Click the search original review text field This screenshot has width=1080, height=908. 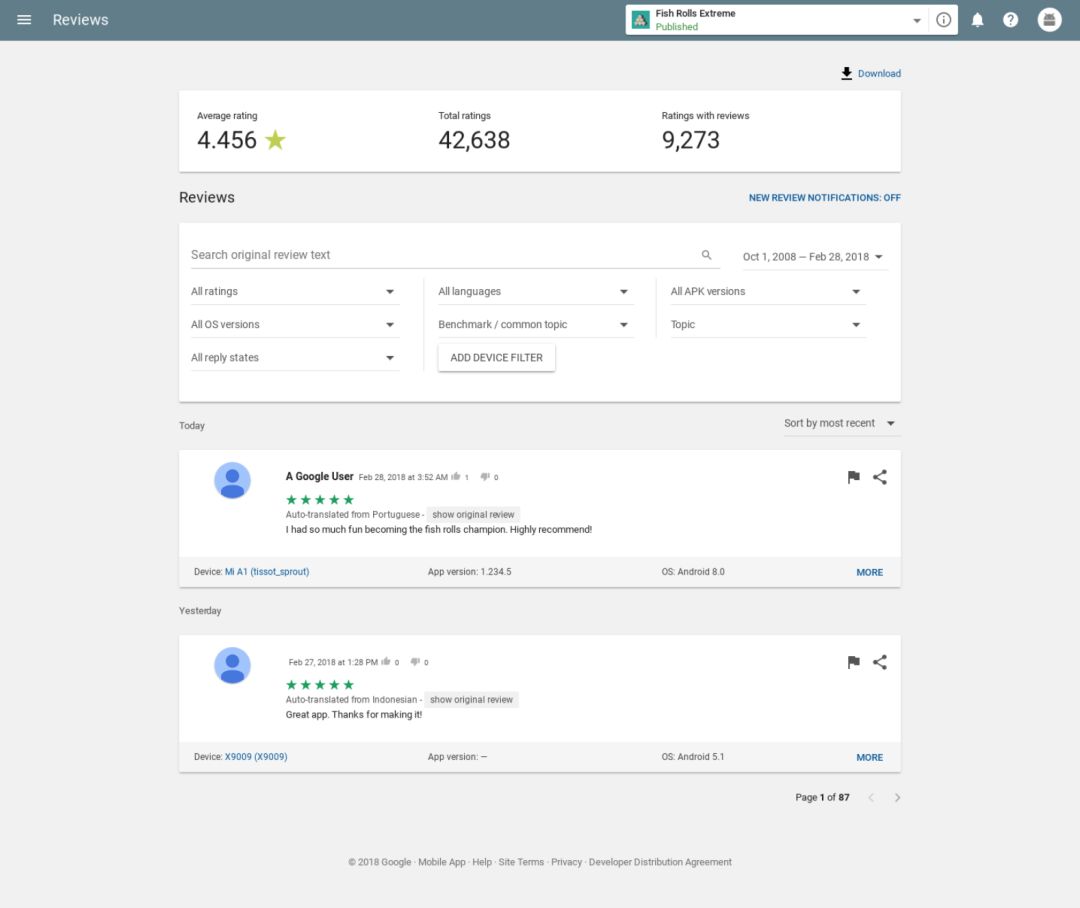tap(440, 255)
